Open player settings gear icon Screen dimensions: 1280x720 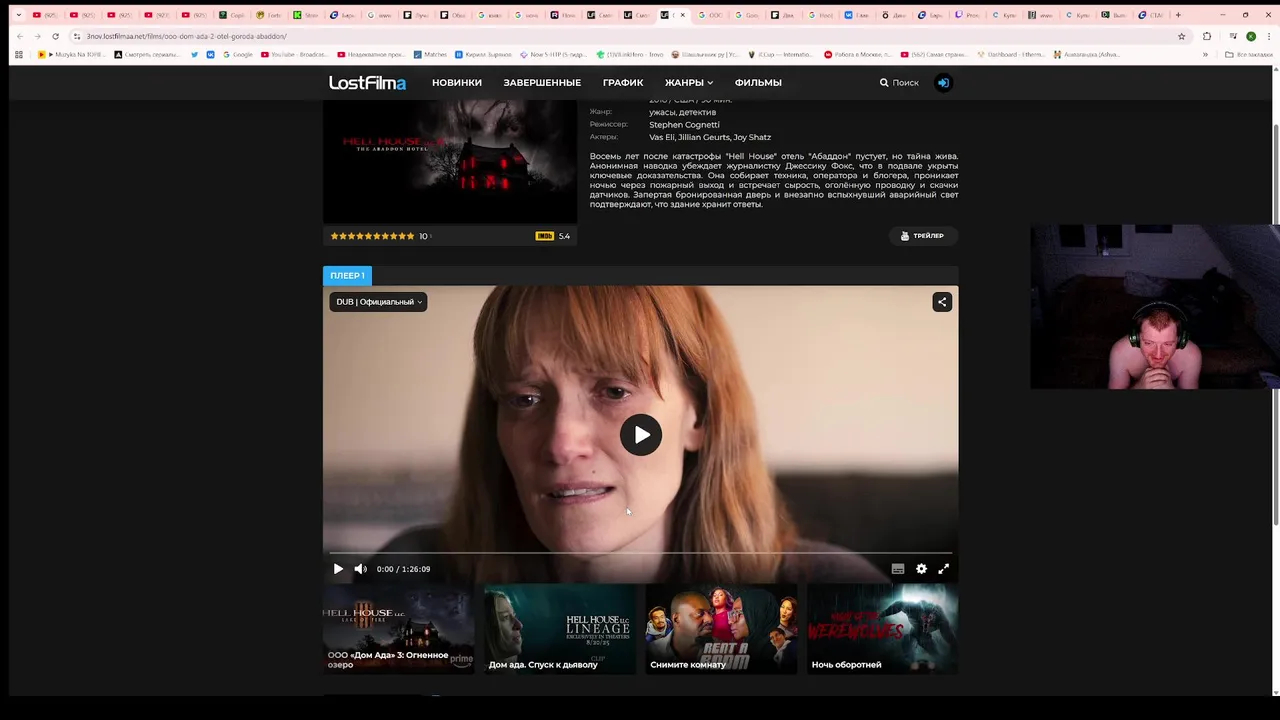click(921, 569)
